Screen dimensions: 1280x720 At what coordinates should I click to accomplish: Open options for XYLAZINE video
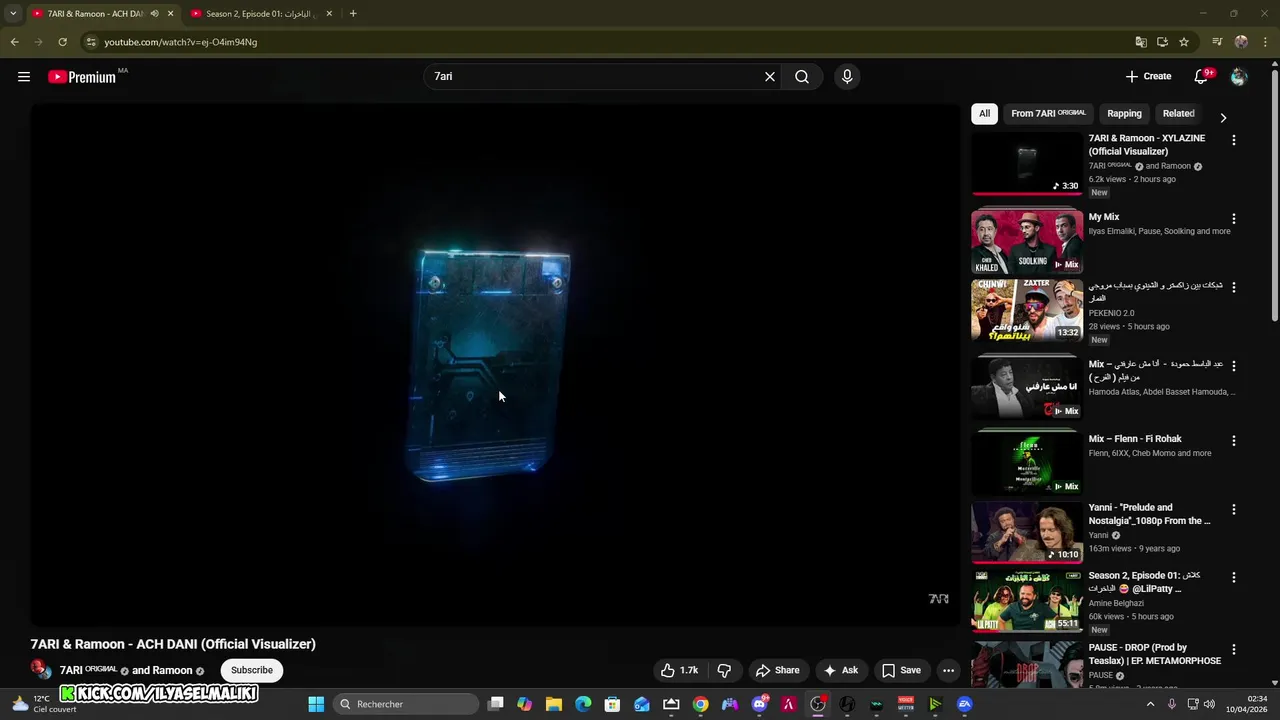click(x=1233, y=140)
